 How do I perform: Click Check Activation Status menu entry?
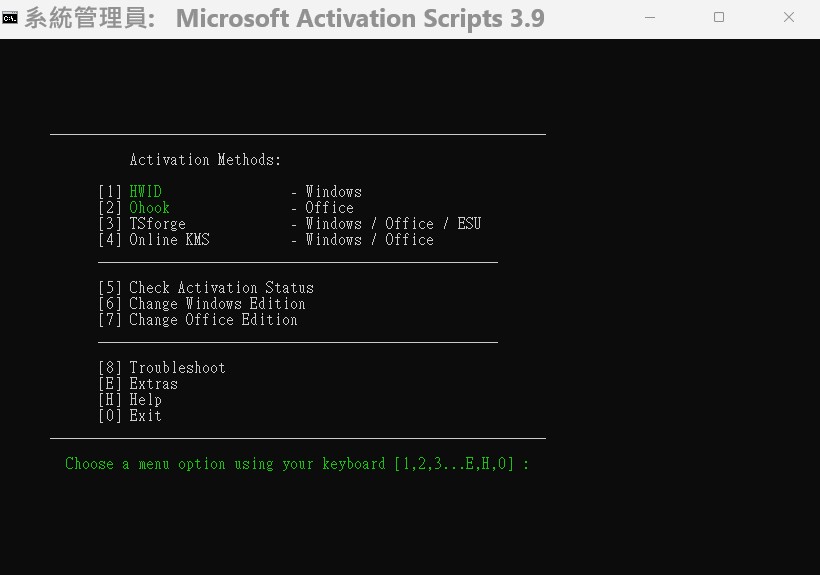tap(221, 288)
